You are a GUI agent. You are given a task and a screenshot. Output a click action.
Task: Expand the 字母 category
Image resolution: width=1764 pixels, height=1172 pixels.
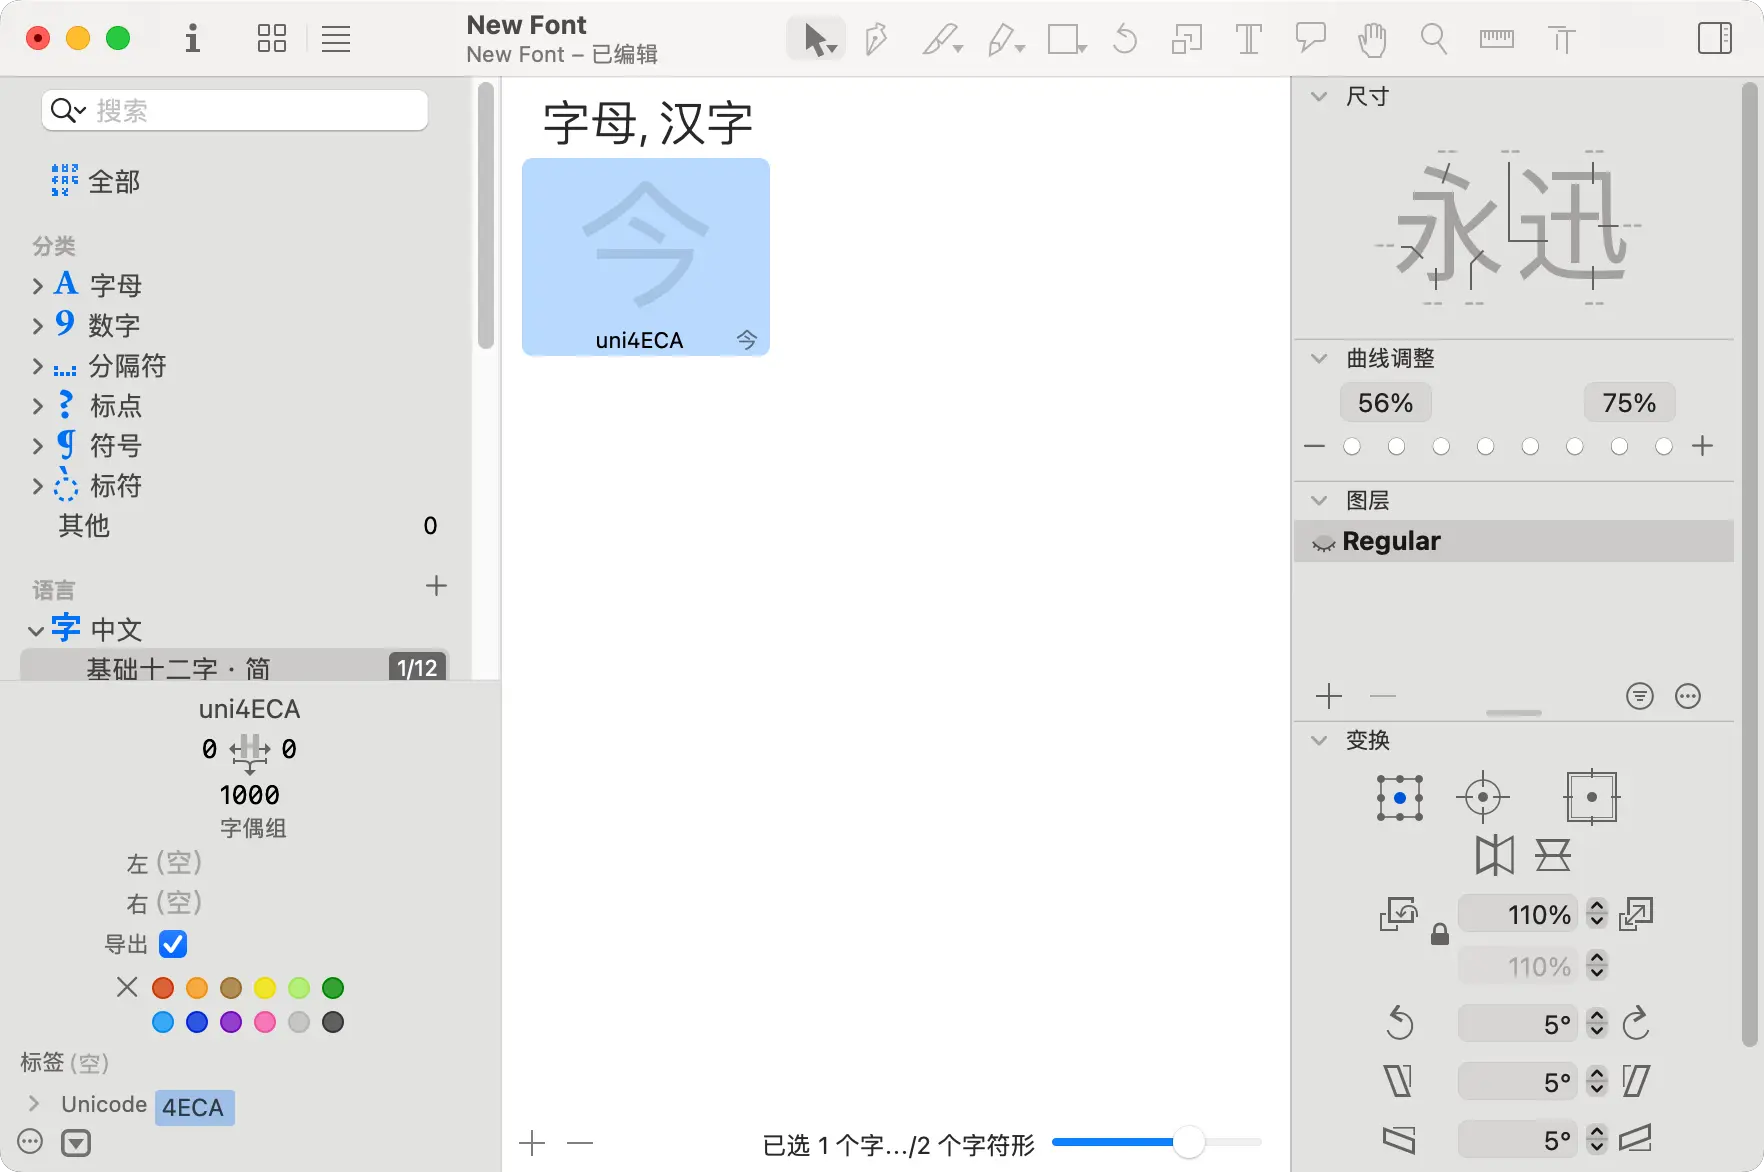pyautogui.click(x=37, y=286)
